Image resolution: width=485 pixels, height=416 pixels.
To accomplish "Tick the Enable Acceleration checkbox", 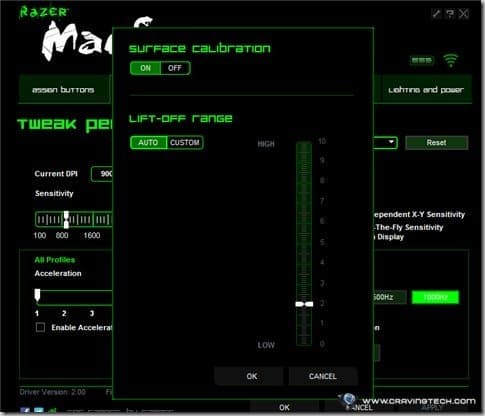I will click(x=40, y=327).
